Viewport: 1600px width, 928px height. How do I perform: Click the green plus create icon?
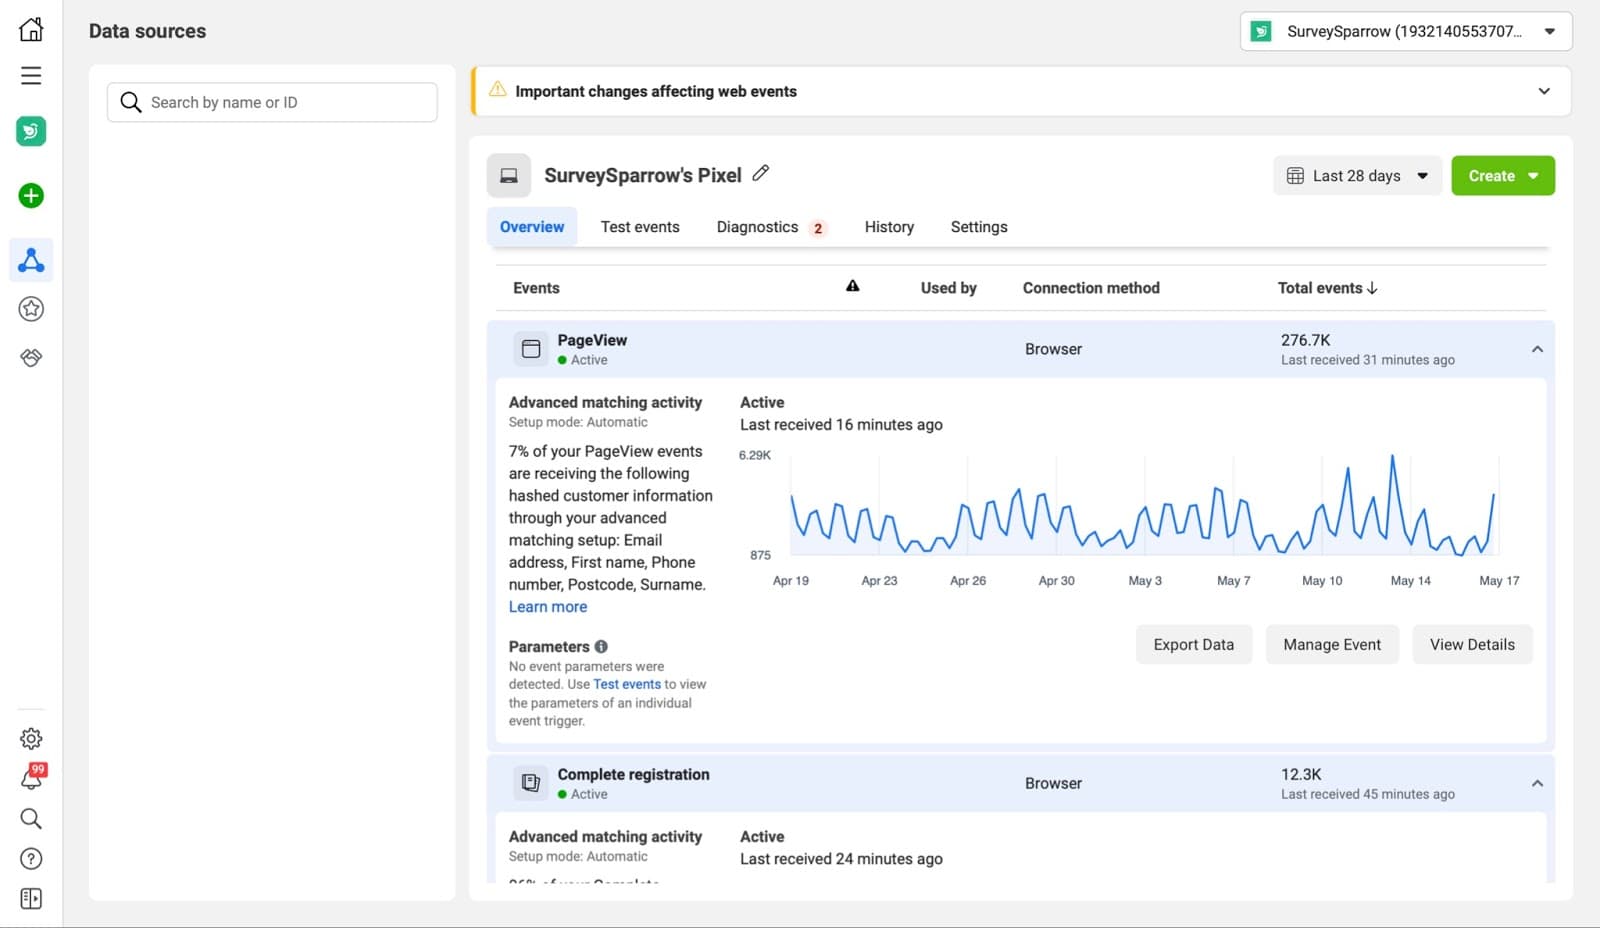[x=31, y=196]
